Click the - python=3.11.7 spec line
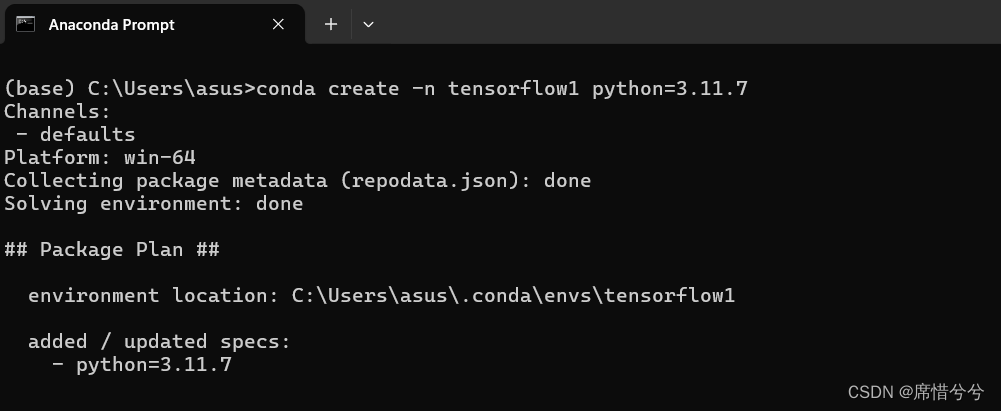 pos(142,365)
